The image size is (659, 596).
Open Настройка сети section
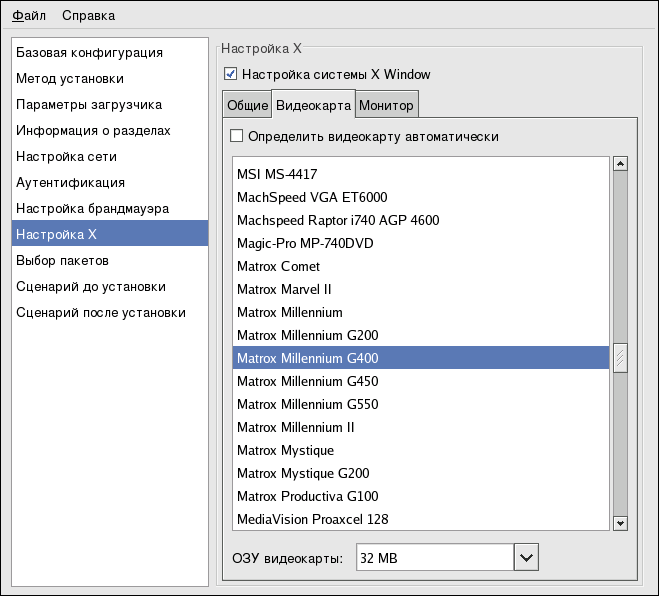click(66, 156)
